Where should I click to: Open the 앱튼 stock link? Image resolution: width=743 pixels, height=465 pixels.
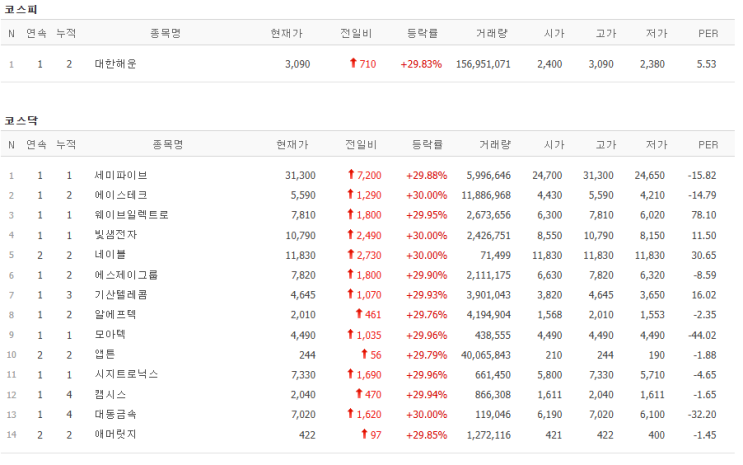click(x=105, y=355)
